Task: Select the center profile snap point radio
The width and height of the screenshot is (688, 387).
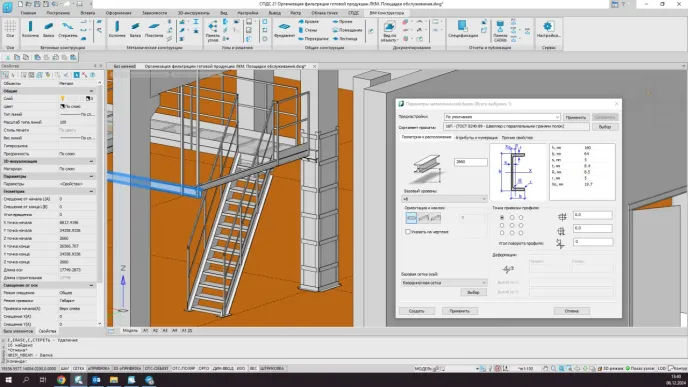Action: tap(512, 226)
